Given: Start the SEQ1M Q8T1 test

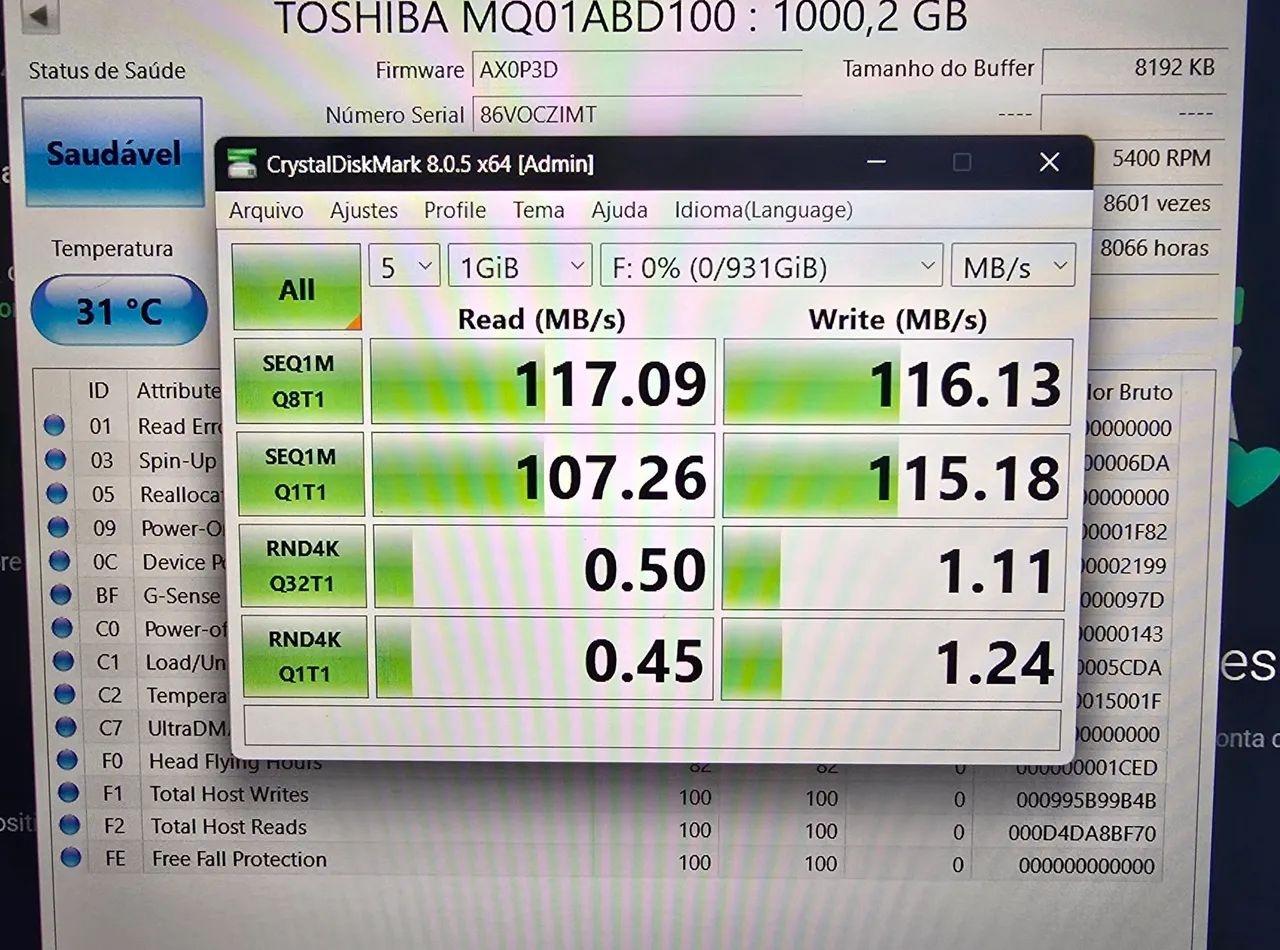Looking at the screenshot, I should coord(299,381).
